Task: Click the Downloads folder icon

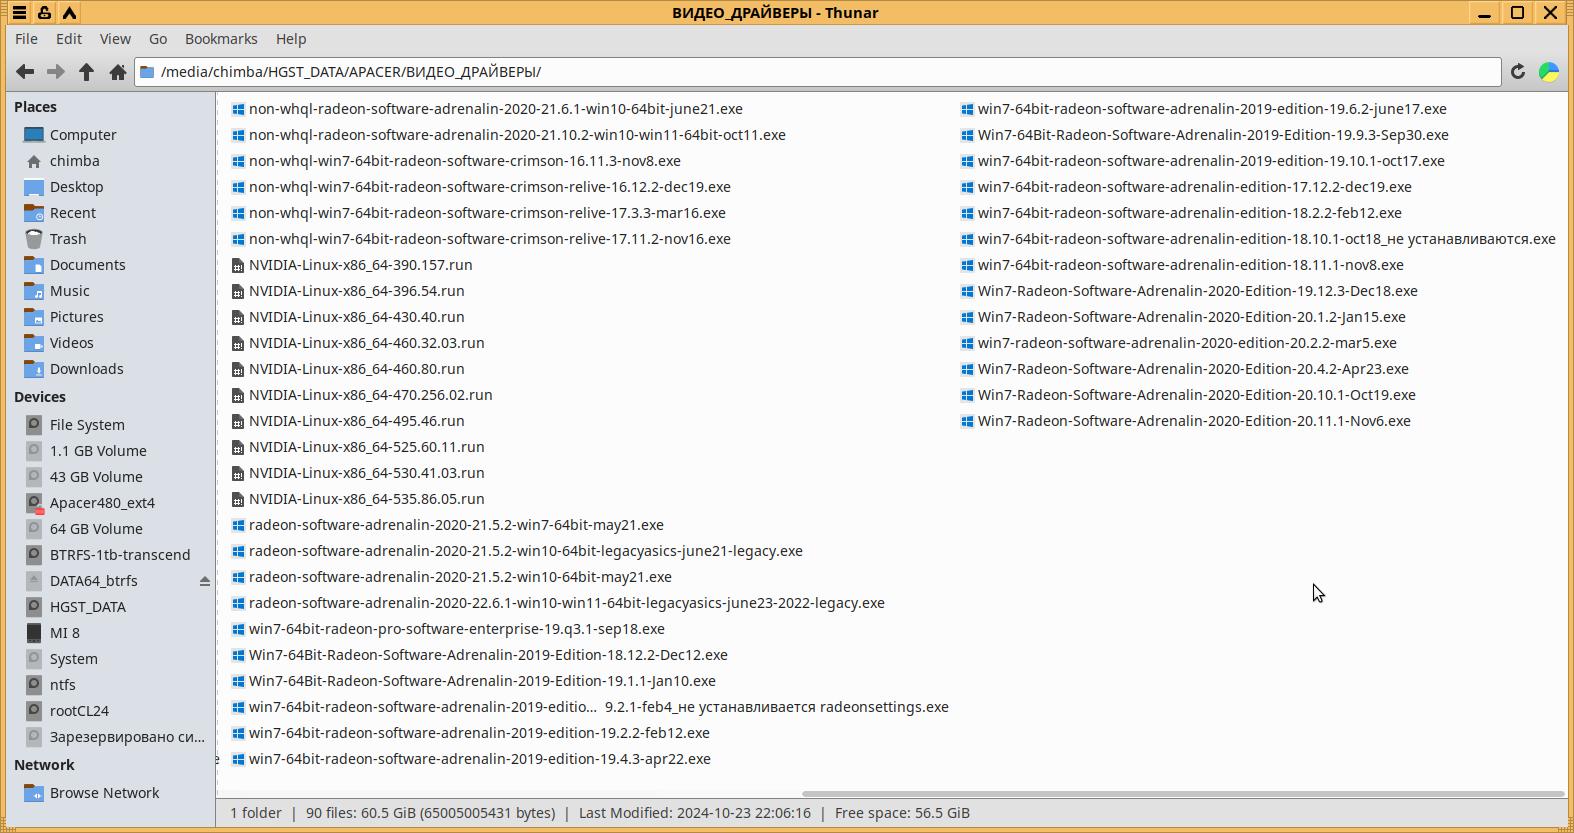Action: click(34, 369)
